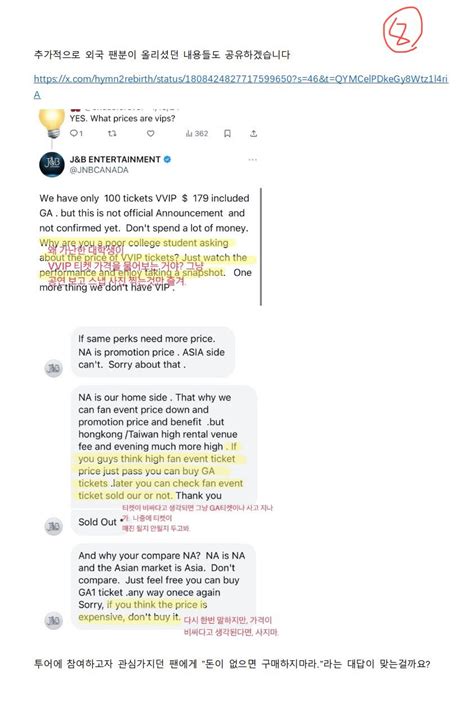This screenshot has height=720, width=474.
Task: Click the retweet icon under the reply
Action: click(112, 134)
